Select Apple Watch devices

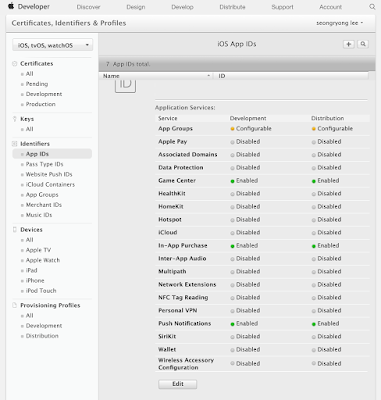(x=43, y=260)
